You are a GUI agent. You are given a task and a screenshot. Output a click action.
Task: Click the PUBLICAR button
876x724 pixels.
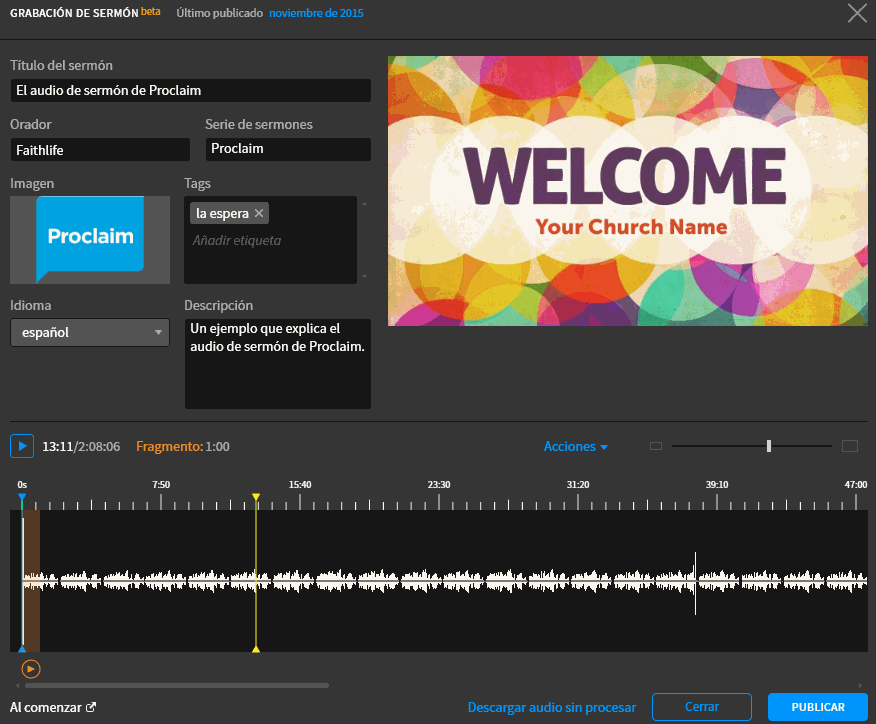click(x=818, y=707)
